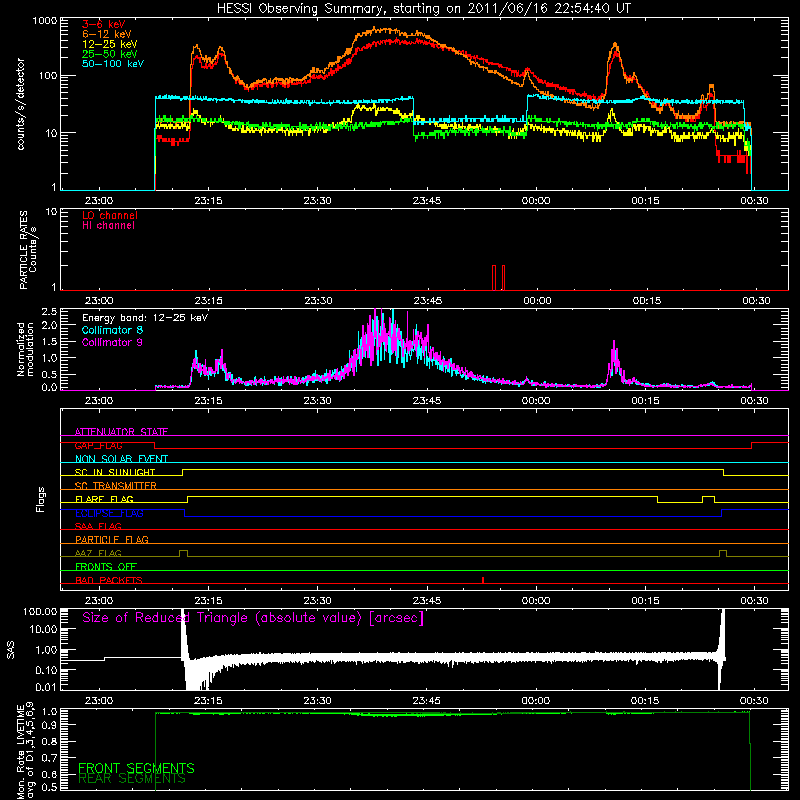Select the FRONTS_OFF flag label
Viewport: 800px width, 800px height.
click(106, 567)
